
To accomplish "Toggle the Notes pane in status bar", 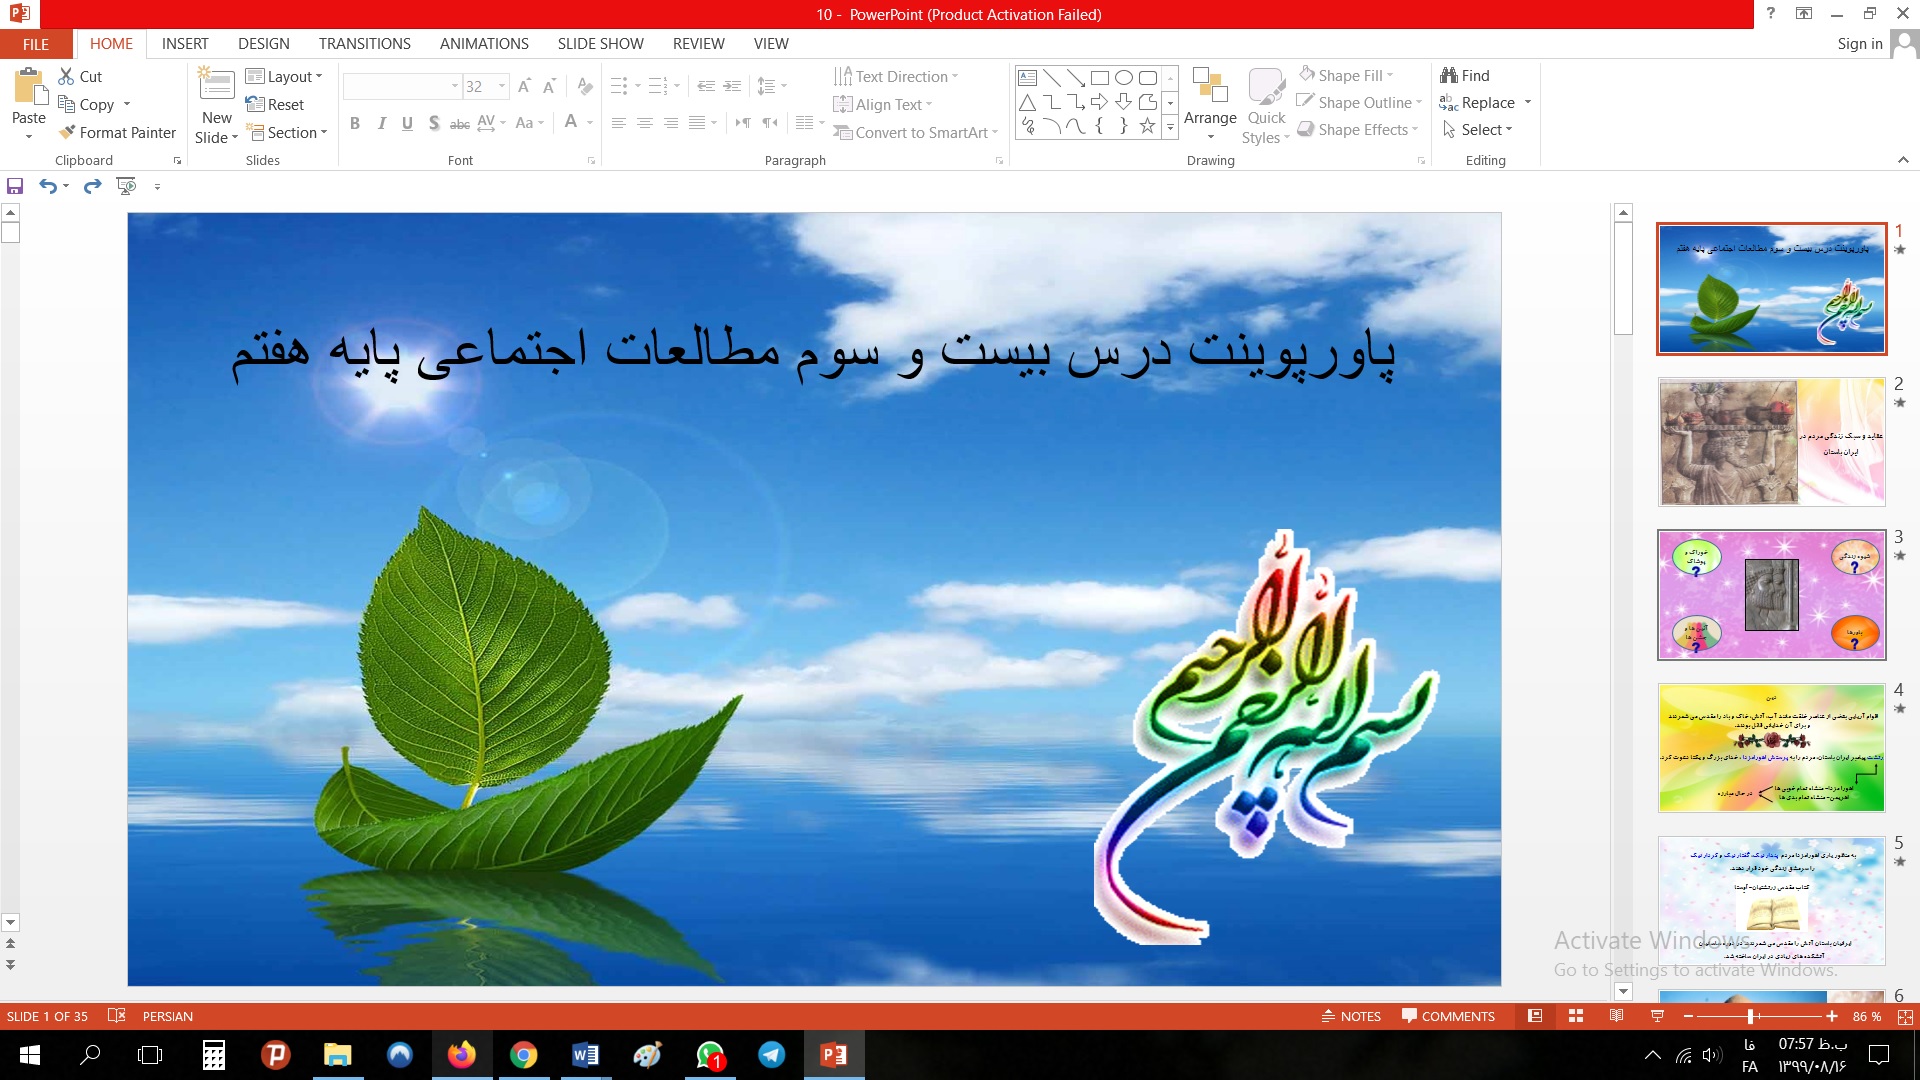I will point(1351,1016).
